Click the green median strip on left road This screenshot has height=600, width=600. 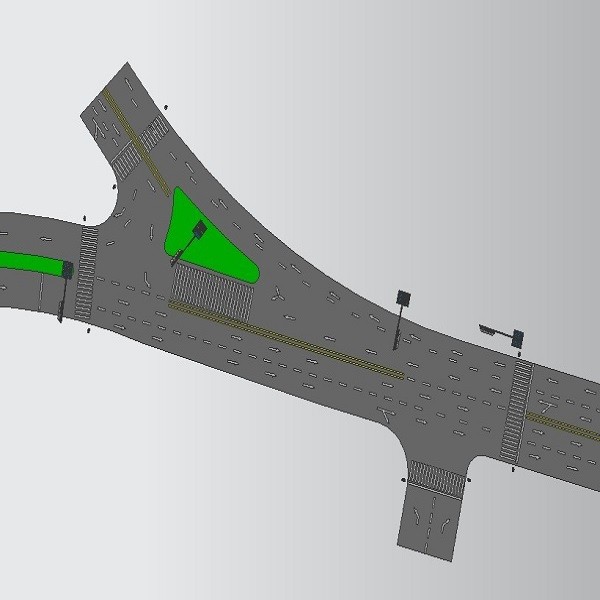(28, 262)
